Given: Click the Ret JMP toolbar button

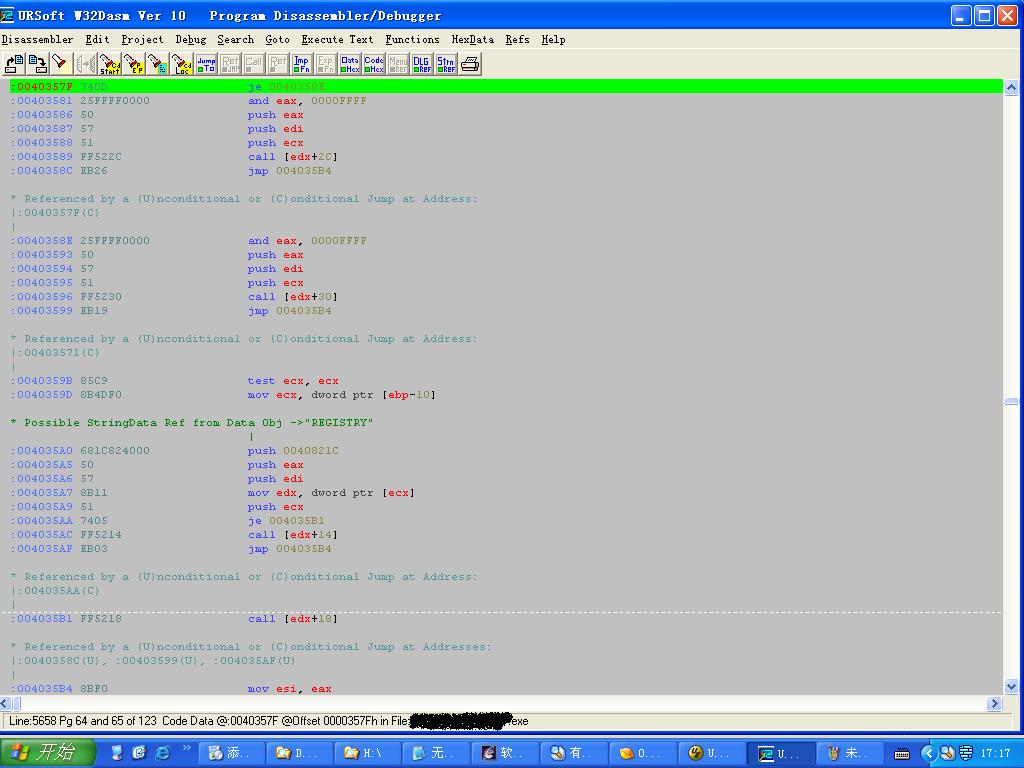Looking at the screenshot, I should click(x=230, y=63).
